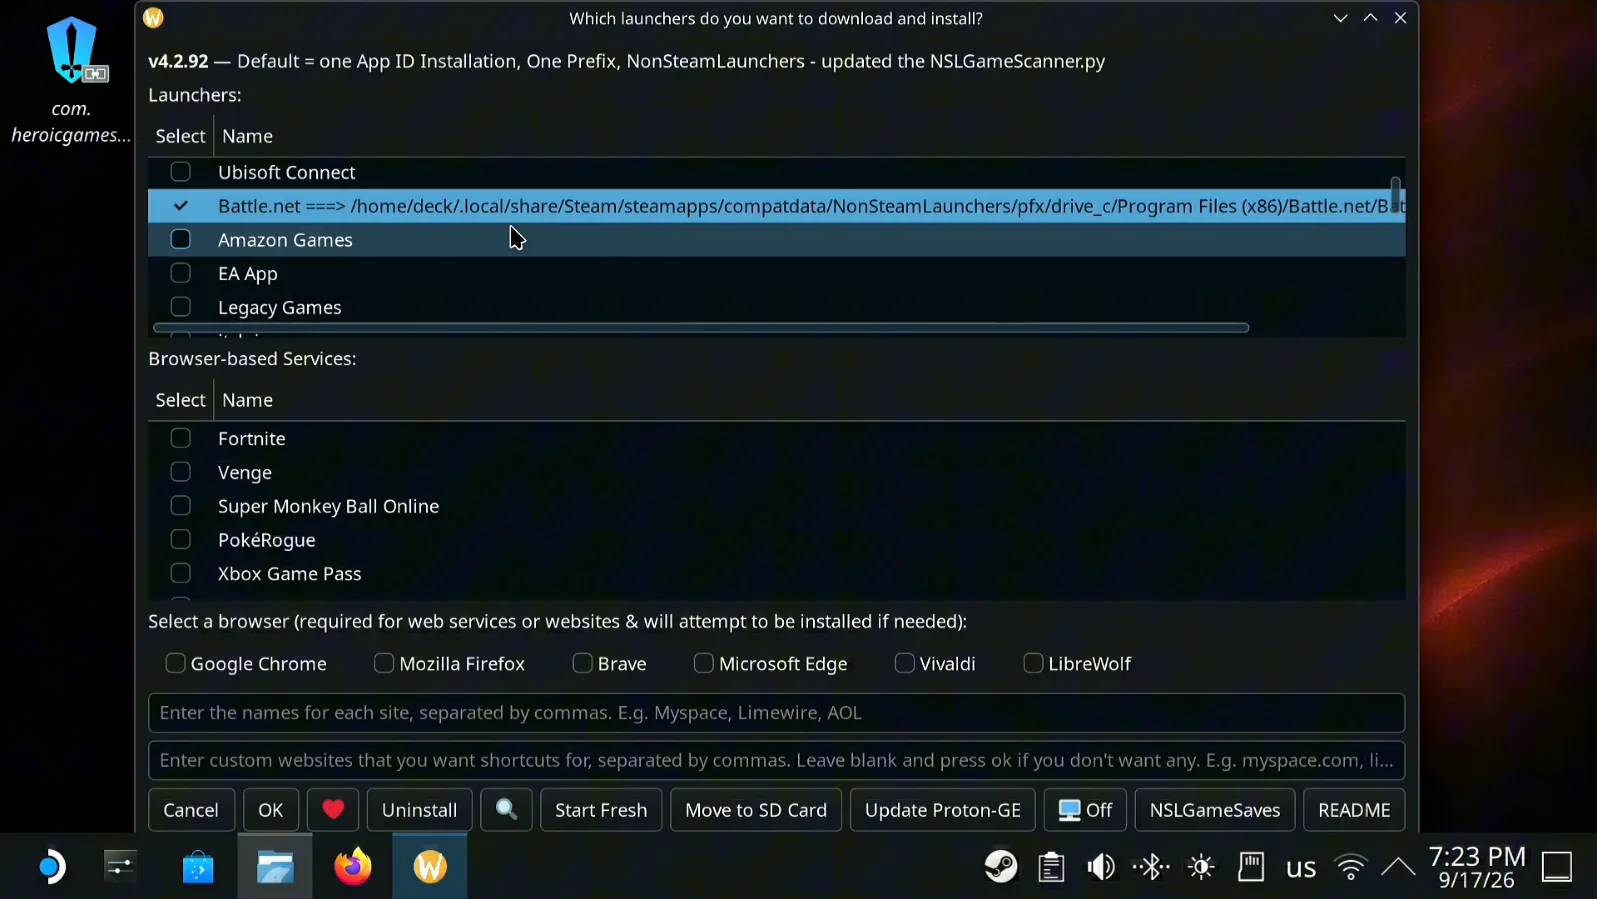The height and width of the screenshot is (899, 1597).
Task: Confirm with the OK button
Action: [271, 809]
